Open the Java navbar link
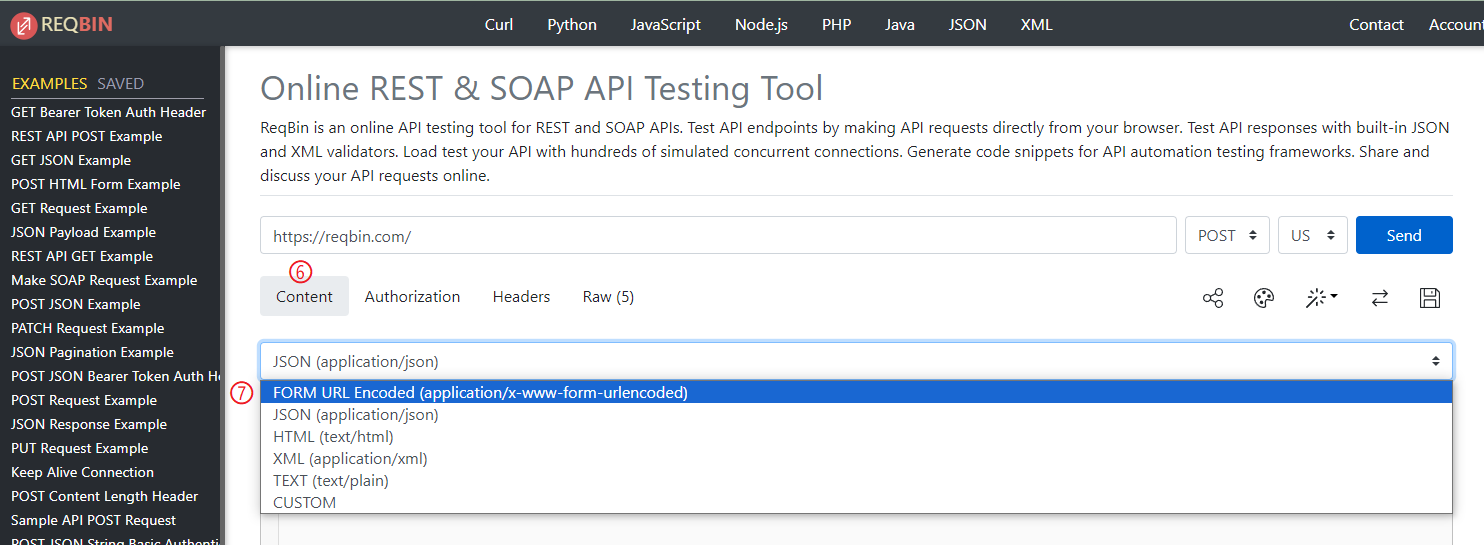 [900, 25]
